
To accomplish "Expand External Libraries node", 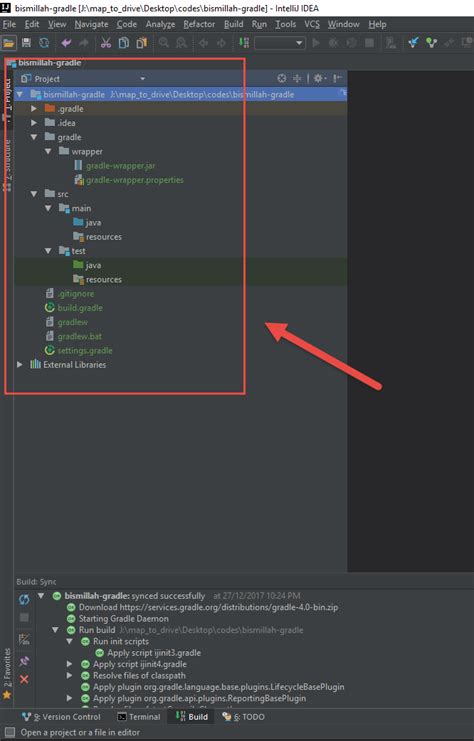I will point(20,364).
